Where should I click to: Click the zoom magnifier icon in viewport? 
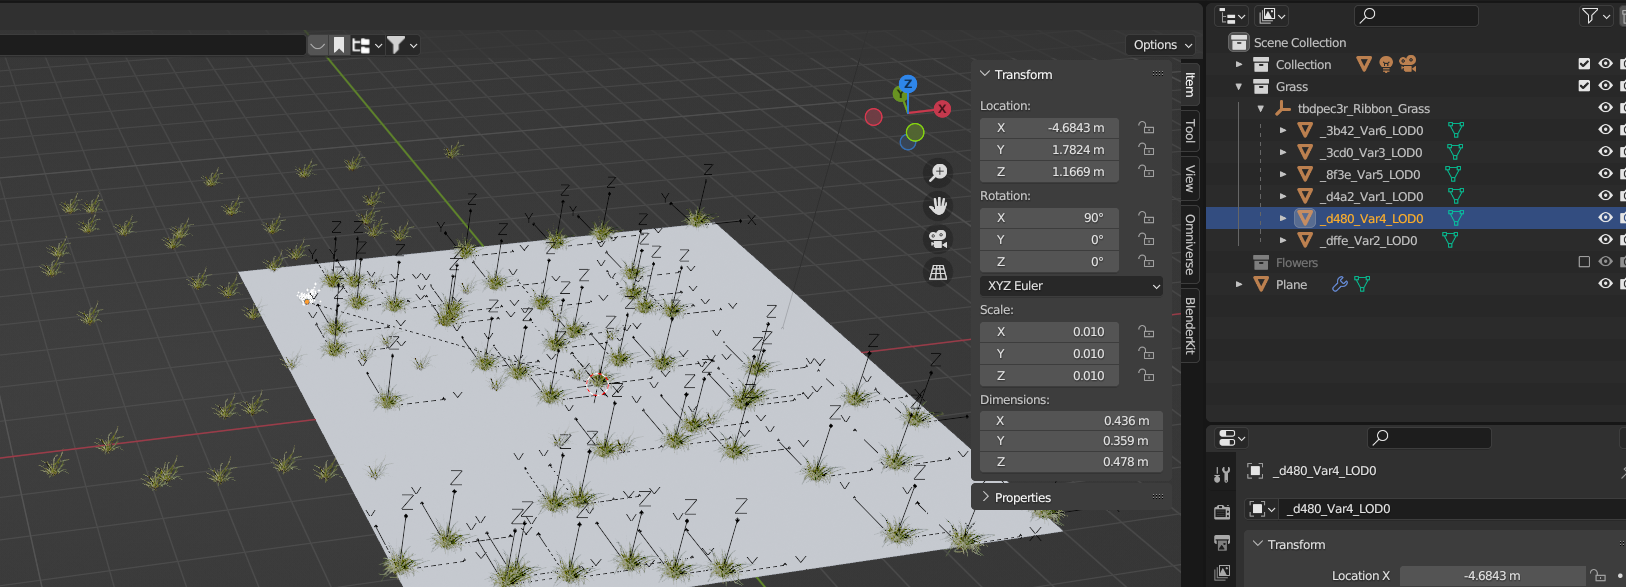[938, 173]
